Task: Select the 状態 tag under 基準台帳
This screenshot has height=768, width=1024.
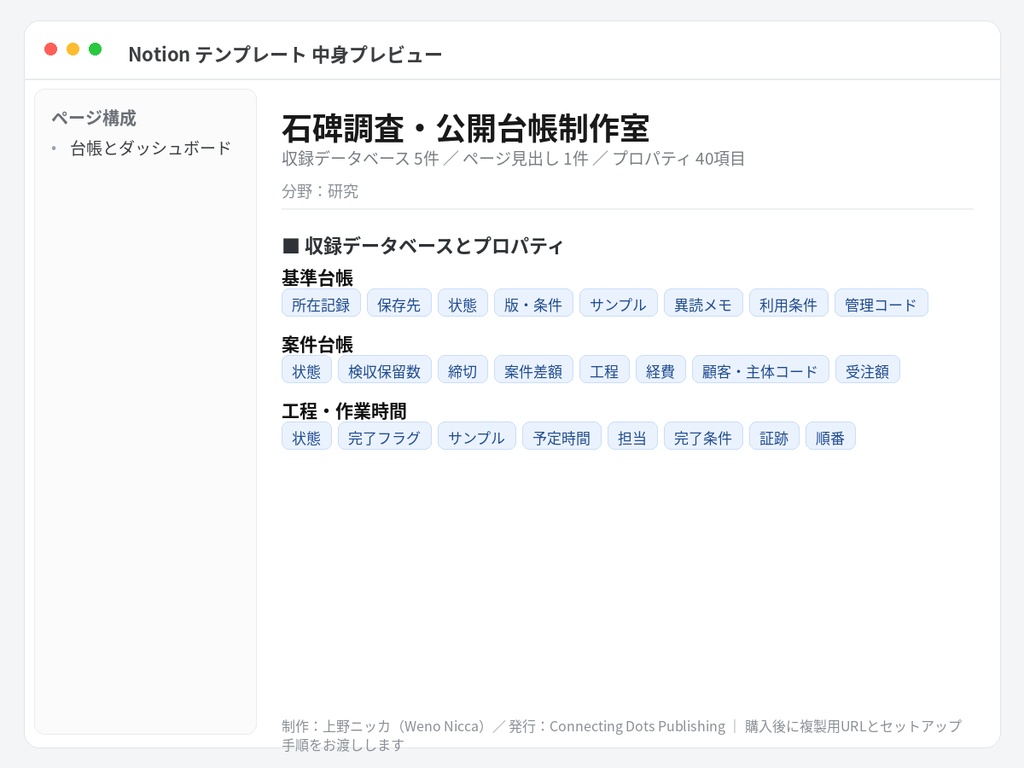Action: click(462, 304)
